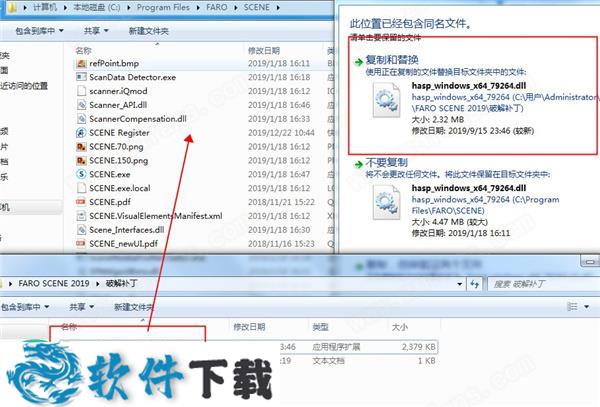
Task: Open view options dropdown arrow in lower window
Action: (587, 307)
